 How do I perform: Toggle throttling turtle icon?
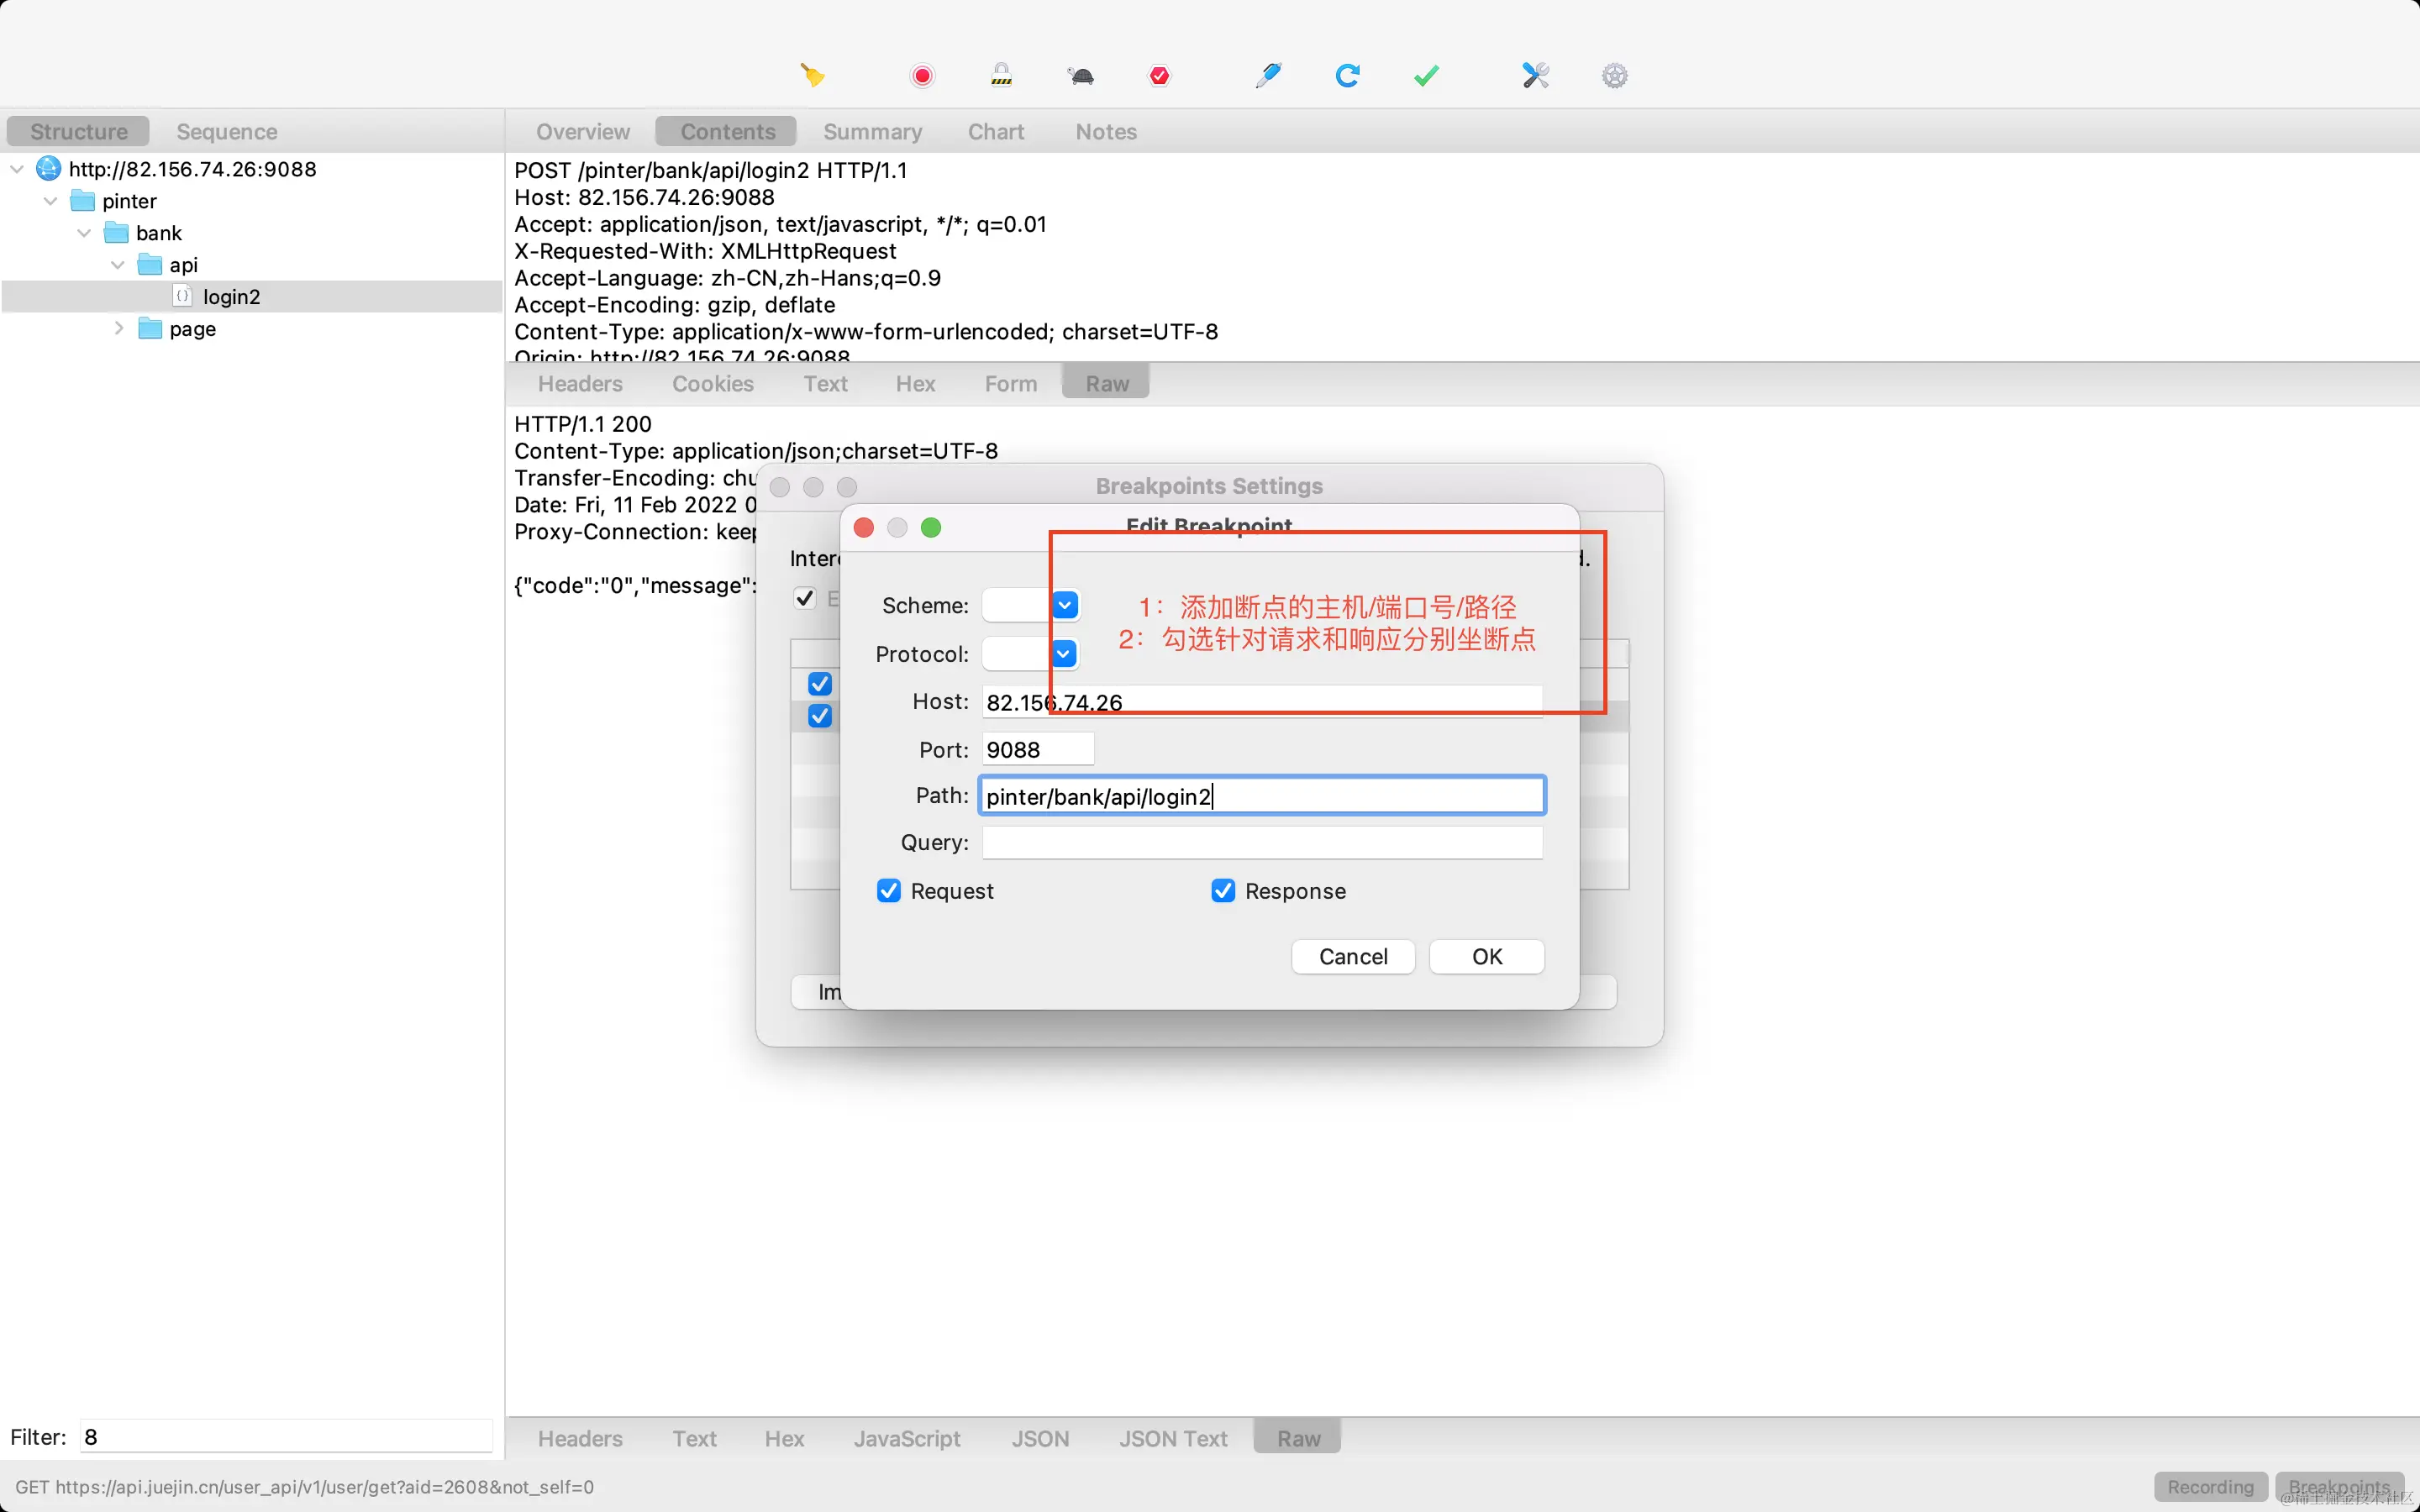[x=1081, y=75]
